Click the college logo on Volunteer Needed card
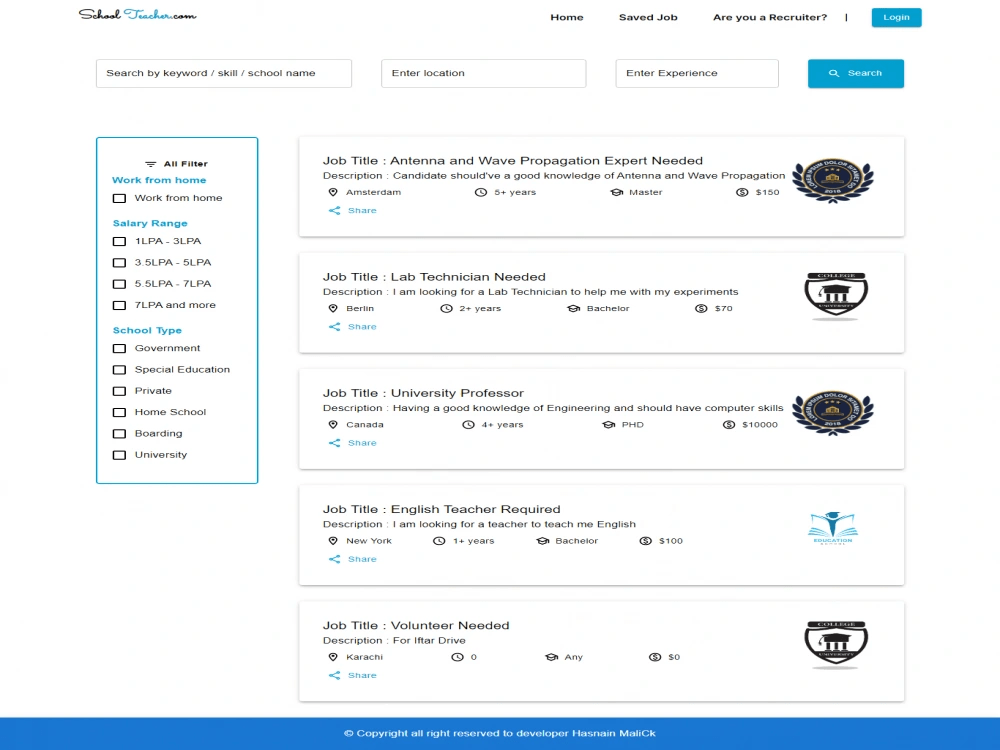1000x750 pixels. pyautogui.click(x=835, y=644)
